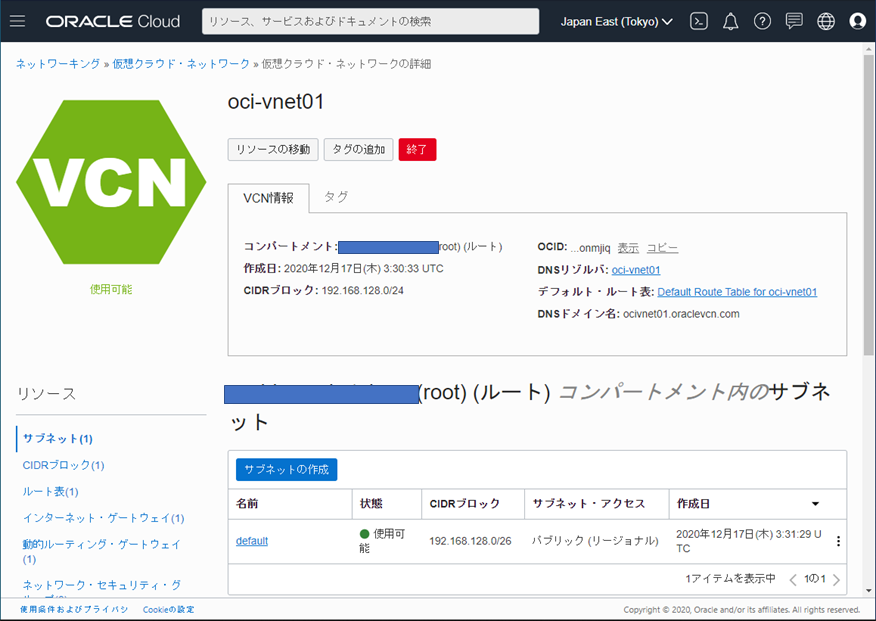
Task: Select CIDRブロック(1) in resources list
Action: coord(63,465)
